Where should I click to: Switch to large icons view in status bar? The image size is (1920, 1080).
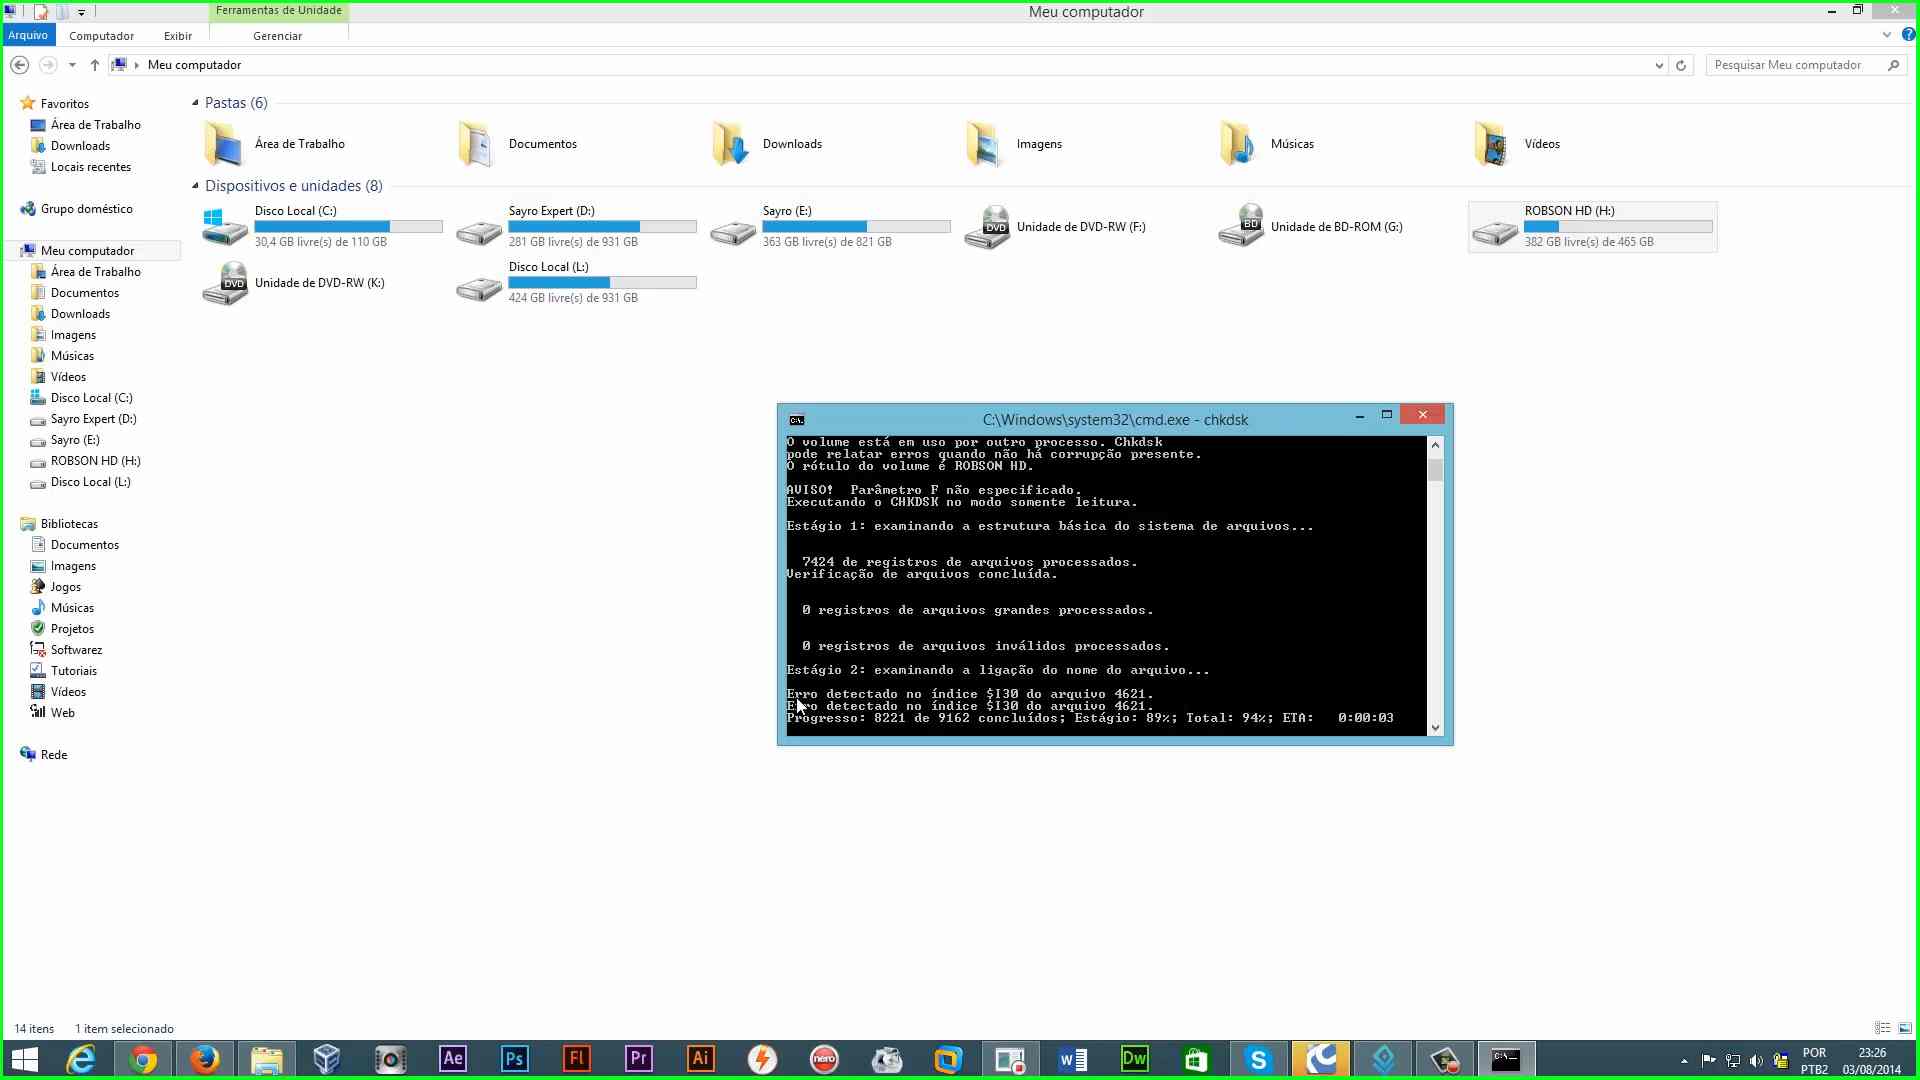tap(1905, 1028)
